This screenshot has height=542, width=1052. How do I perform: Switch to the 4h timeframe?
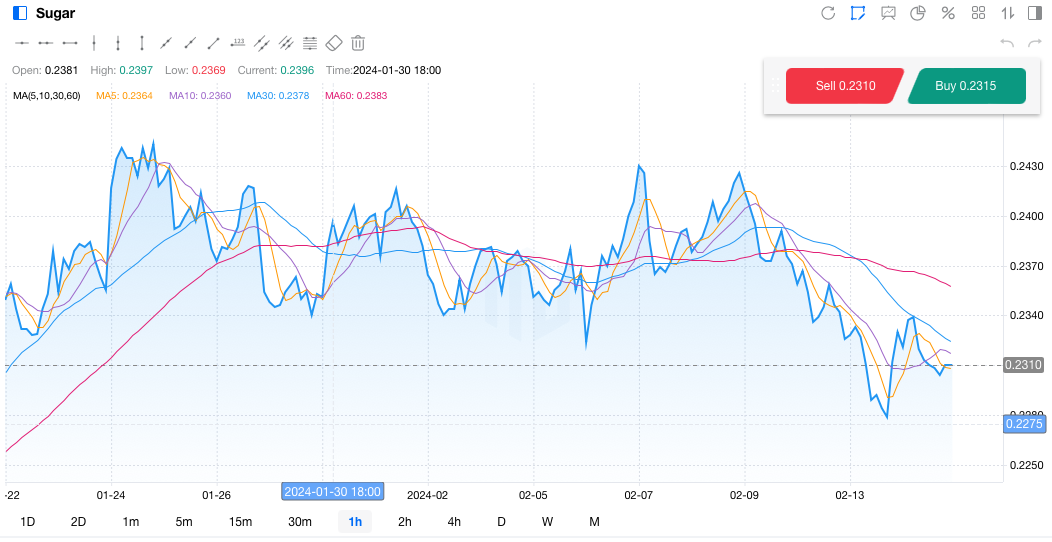[x=454, y=521]
